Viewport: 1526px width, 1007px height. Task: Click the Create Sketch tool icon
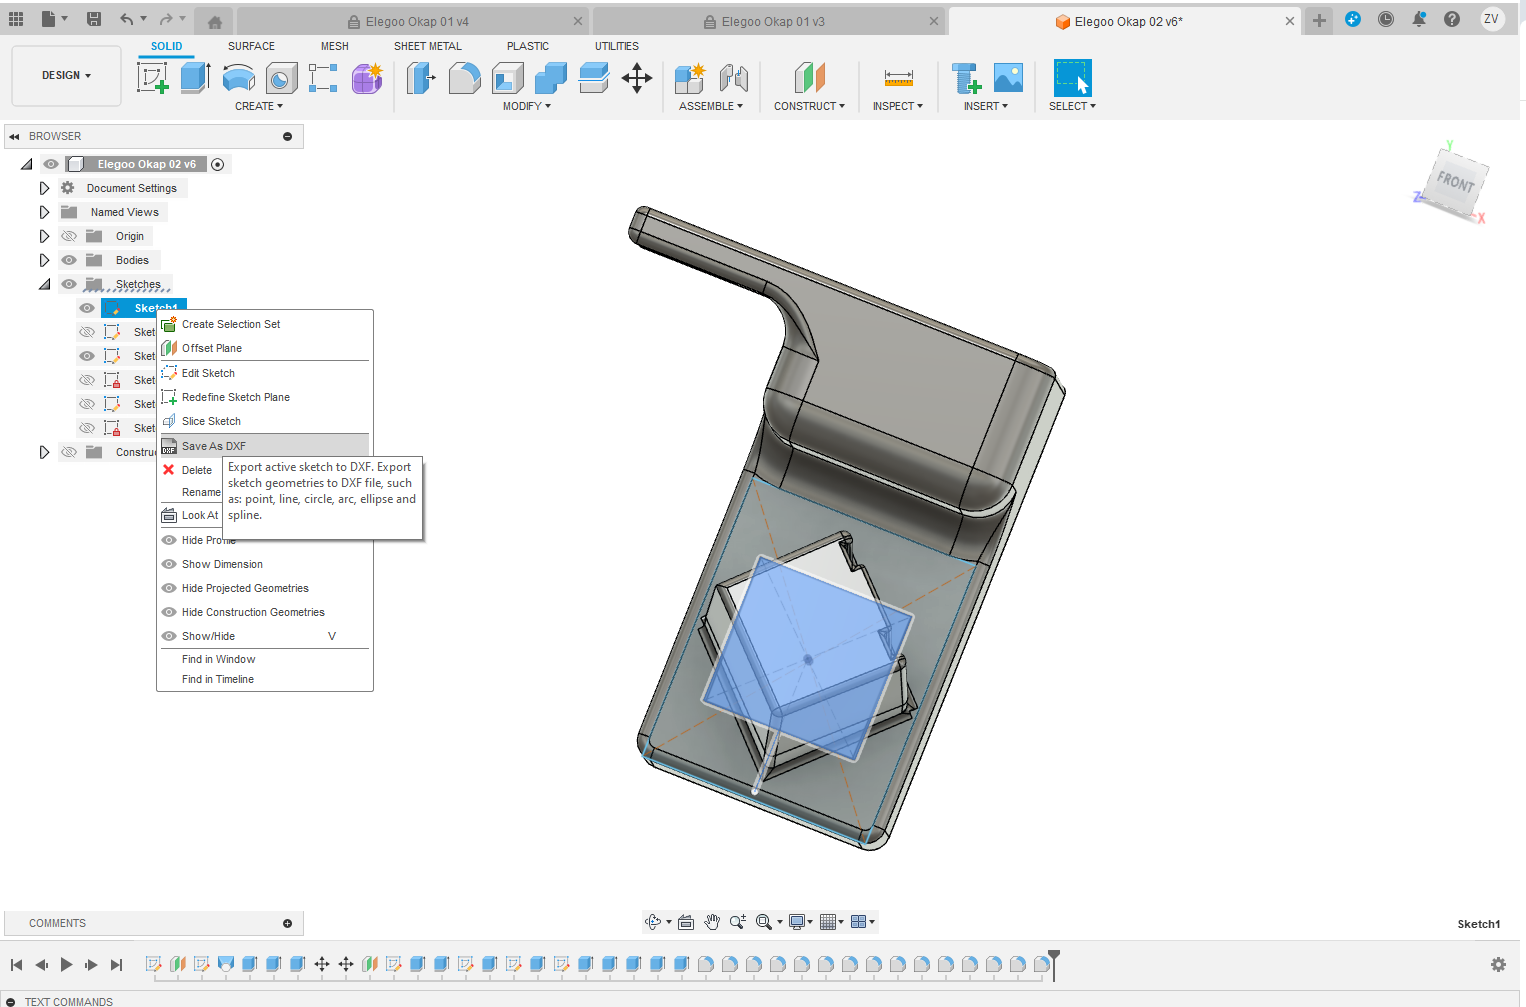pyautogui.click(x=153, y=78)
